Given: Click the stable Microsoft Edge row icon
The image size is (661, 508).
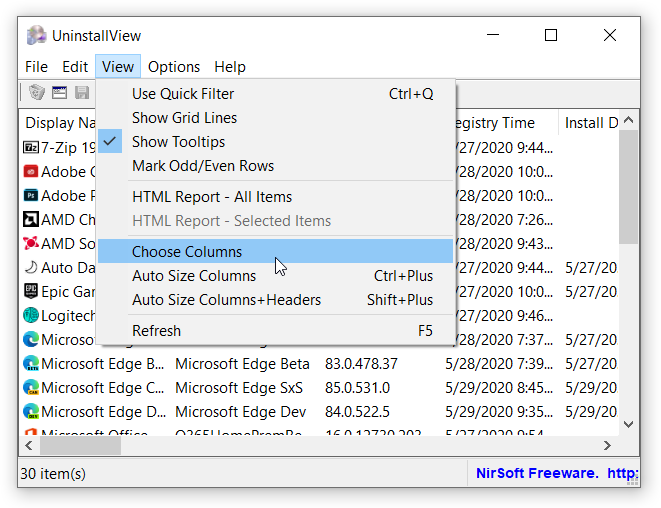Looking at the screenshot, I should click(31, 339).
